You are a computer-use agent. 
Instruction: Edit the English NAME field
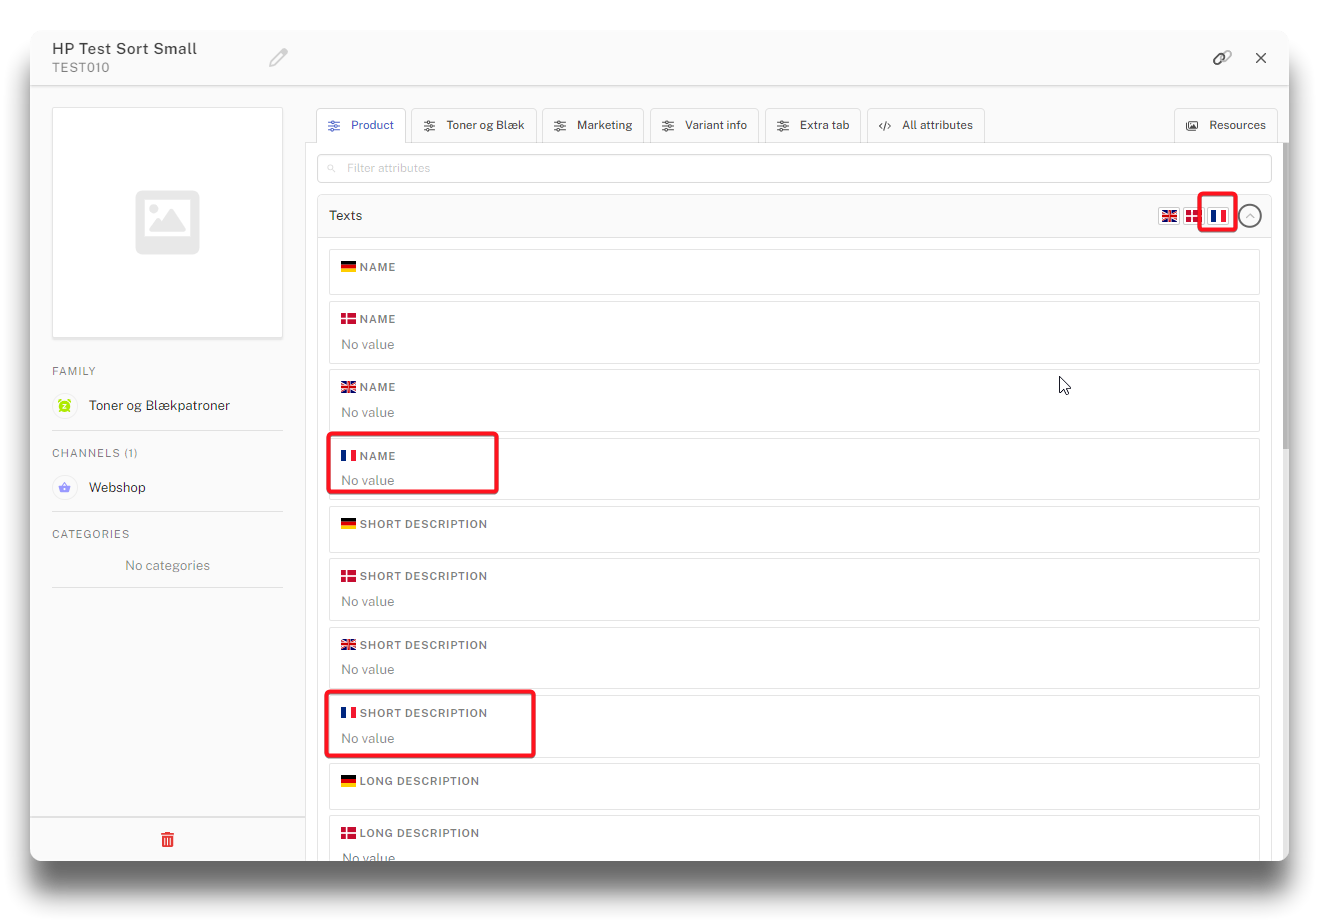pyautogui.click(x=794, y=400)
